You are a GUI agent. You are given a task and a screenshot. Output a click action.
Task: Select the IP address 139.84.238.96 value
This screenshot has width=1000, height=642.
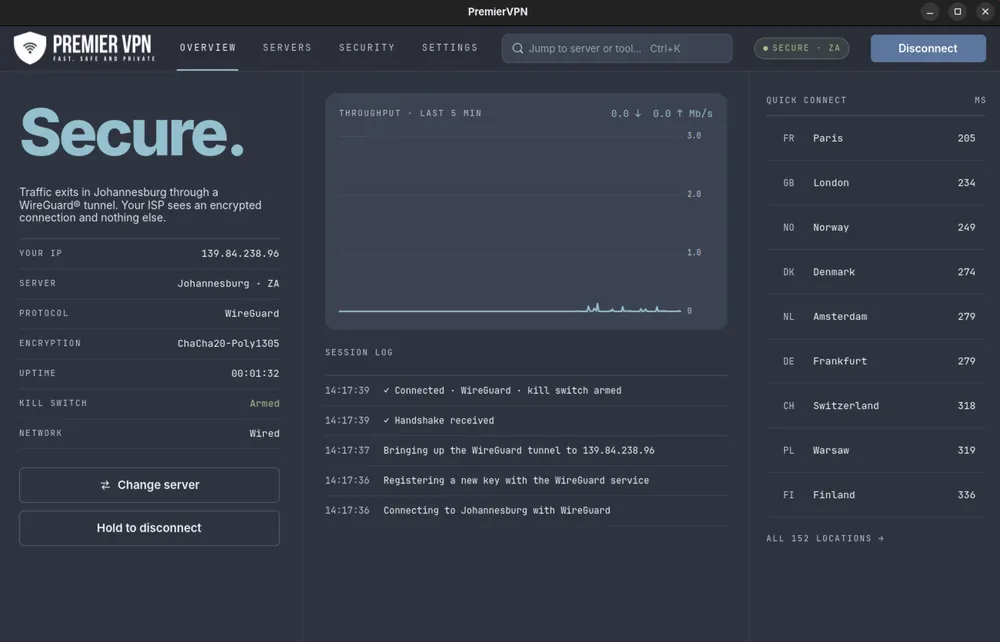[240, 254]
